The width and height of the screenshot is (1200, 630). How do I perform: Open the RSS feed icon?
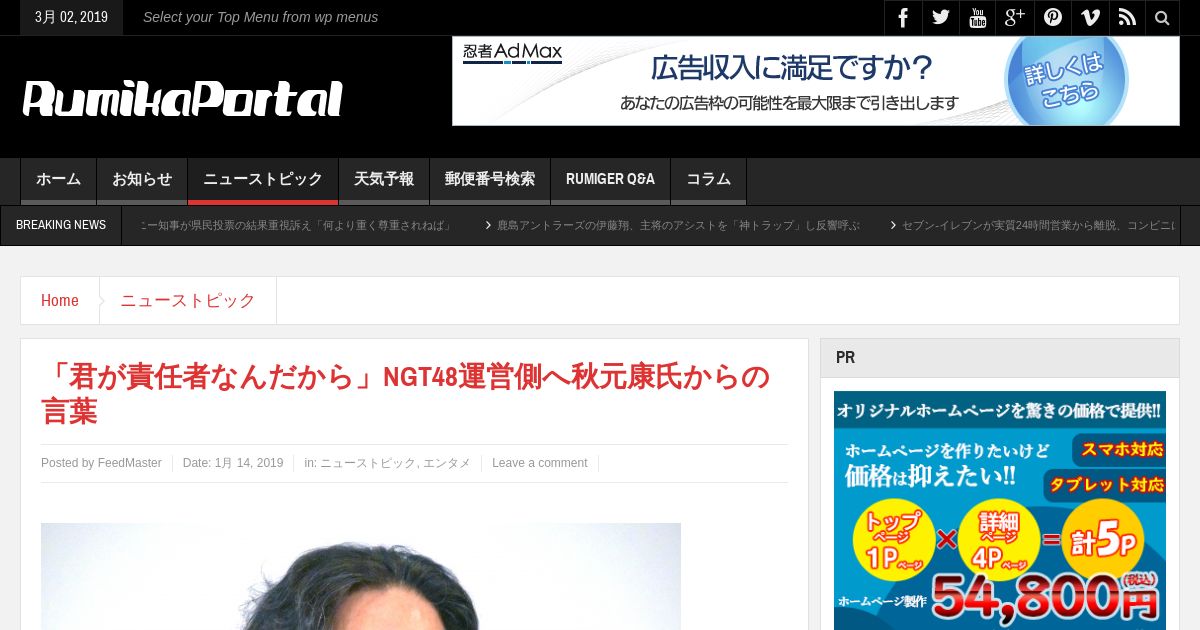coord(1127,17)
